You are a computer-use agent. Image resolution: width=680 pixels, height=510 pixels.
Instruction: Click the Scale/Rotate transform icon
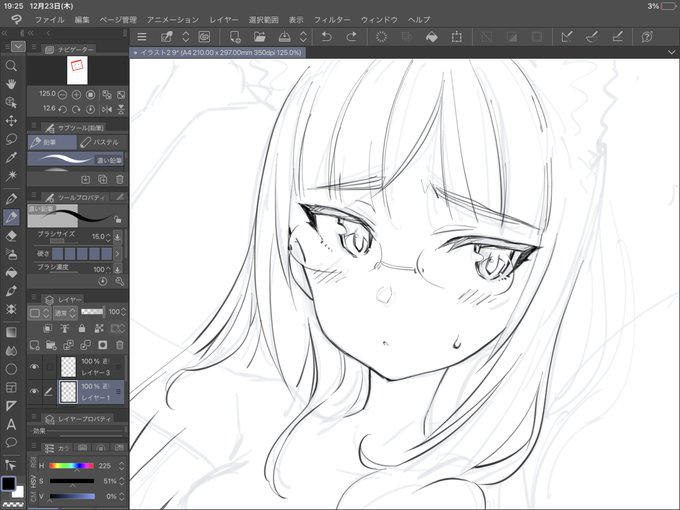click(456, 37)
